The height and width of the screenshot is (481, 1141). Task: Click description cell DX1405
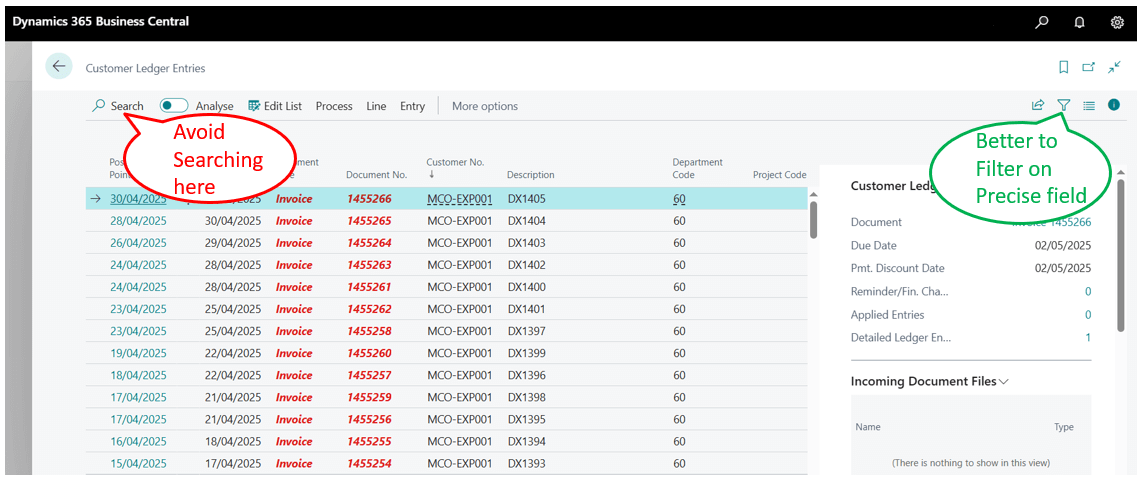click(527, 199)
